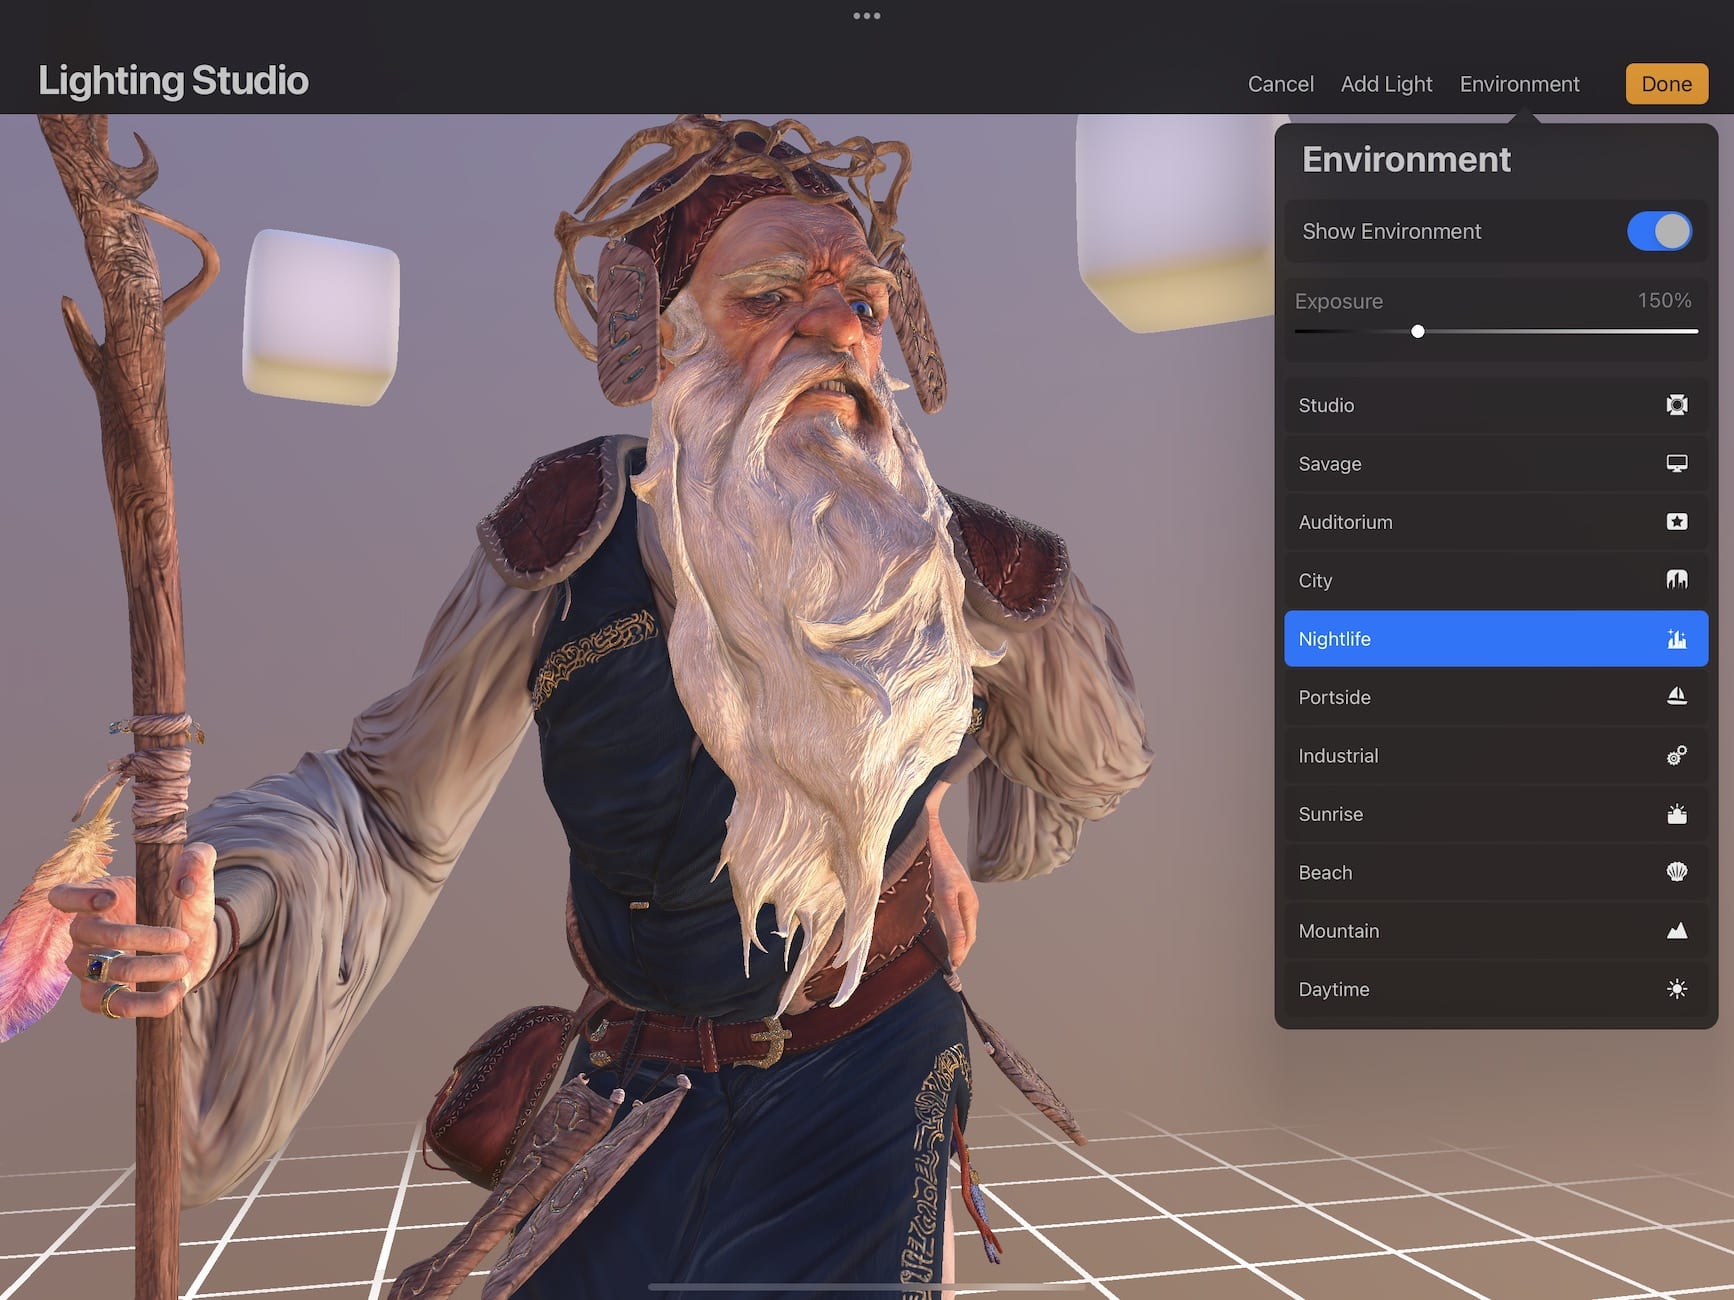Click the buildings icon for City
Screen dimensions: 1734x1300
tap(1676, 580)
